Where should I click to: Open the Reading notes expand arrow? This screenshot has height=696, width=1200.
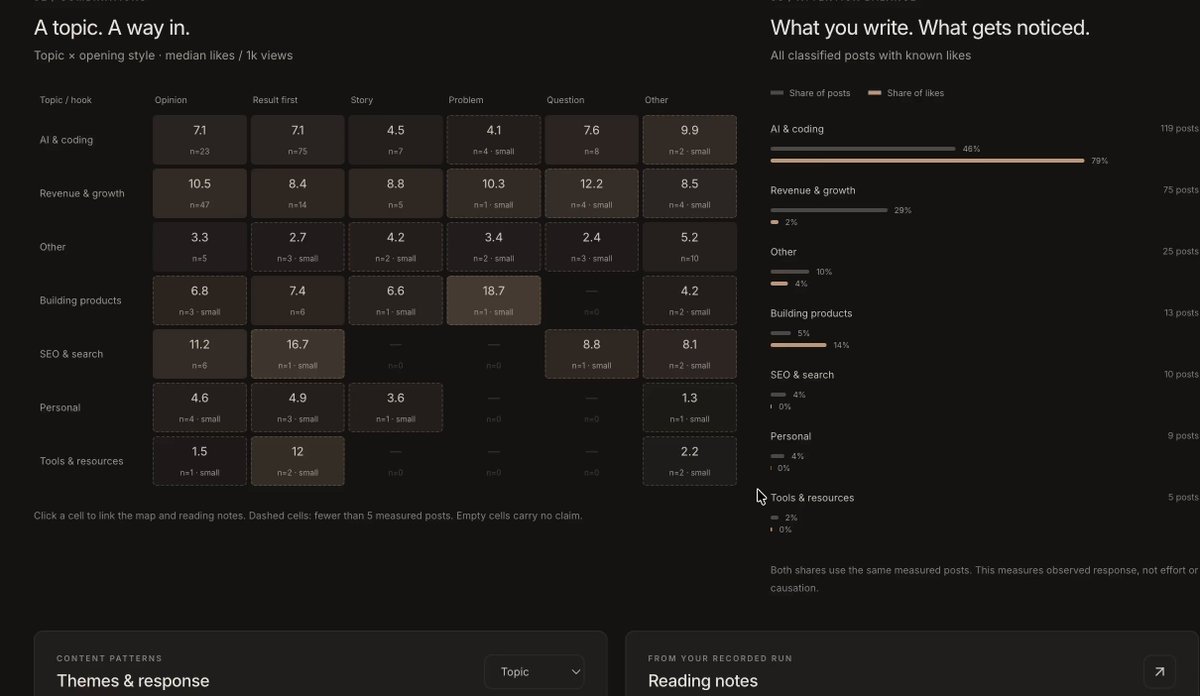(1159, 672)
